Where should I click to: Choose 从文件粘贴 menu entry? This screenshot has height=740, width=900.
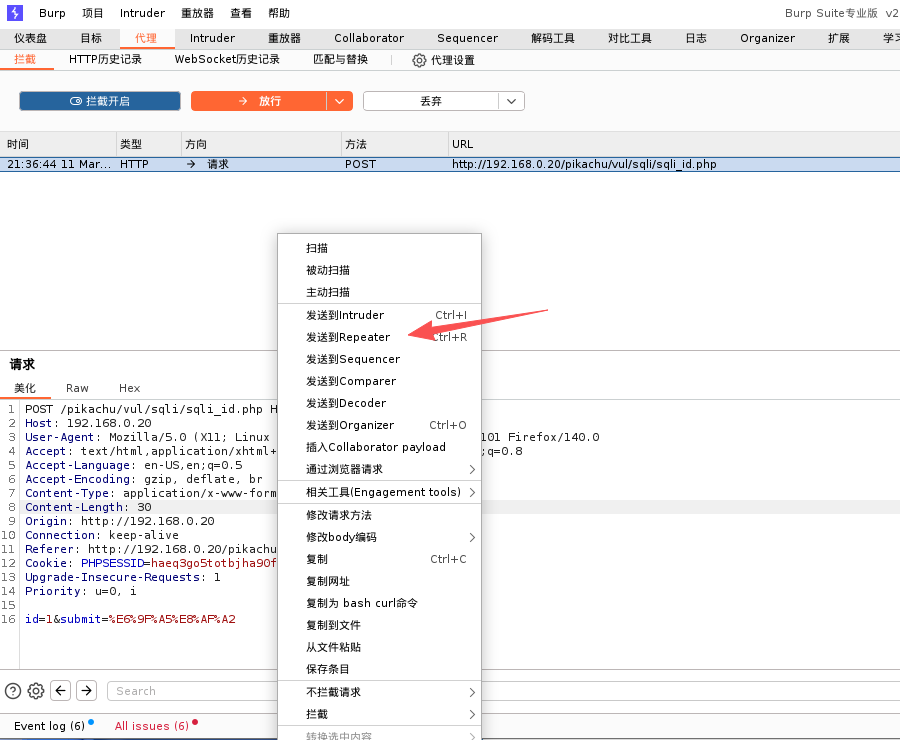click(379, 647)
